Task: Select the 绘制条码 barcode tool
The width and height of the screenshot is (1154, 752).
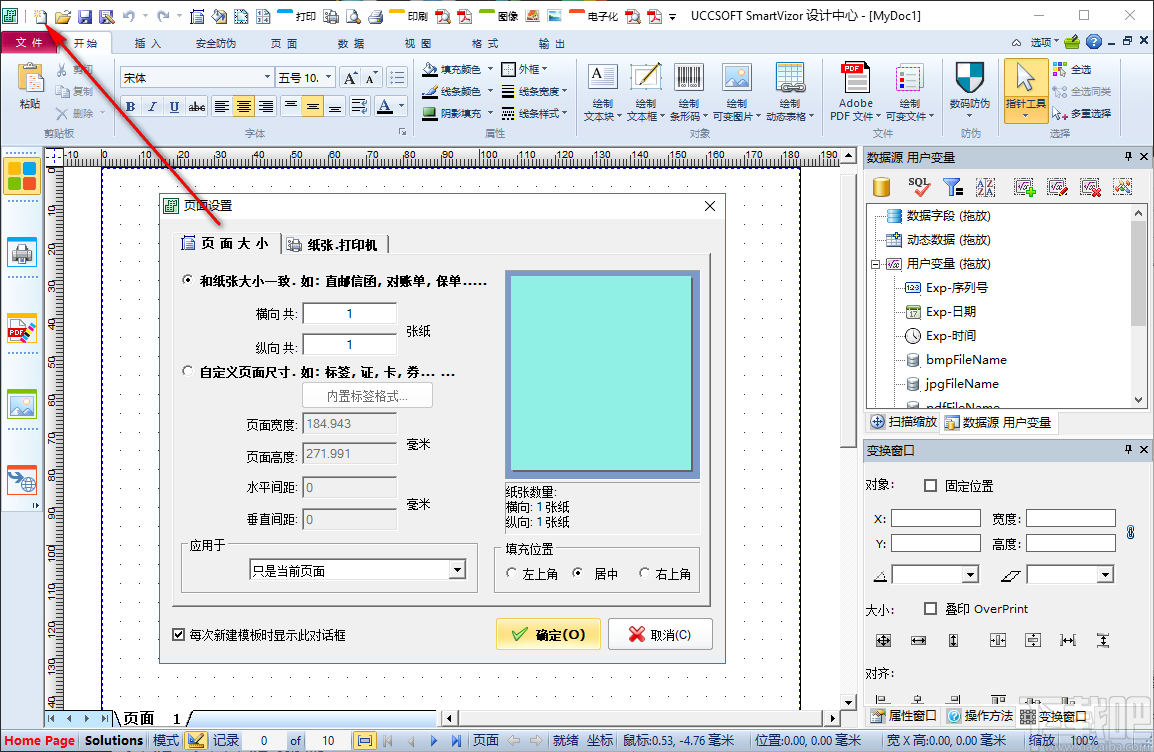Action: coord(688,90)
